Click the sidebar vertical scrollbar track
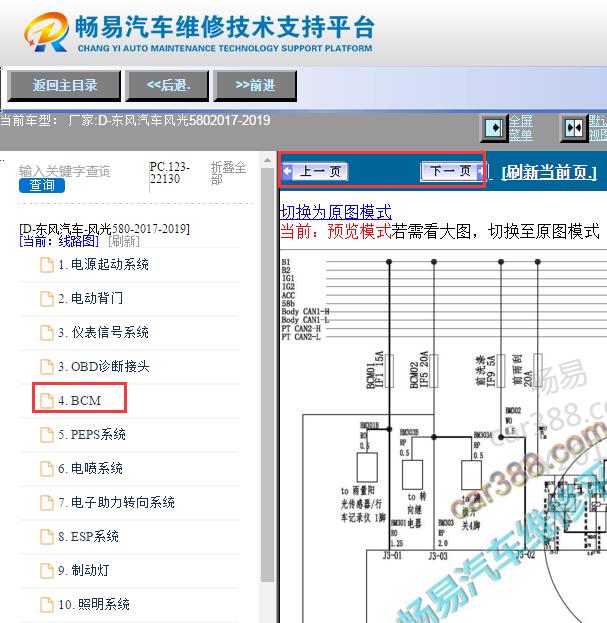607x623 pixels. pos(267,375)
